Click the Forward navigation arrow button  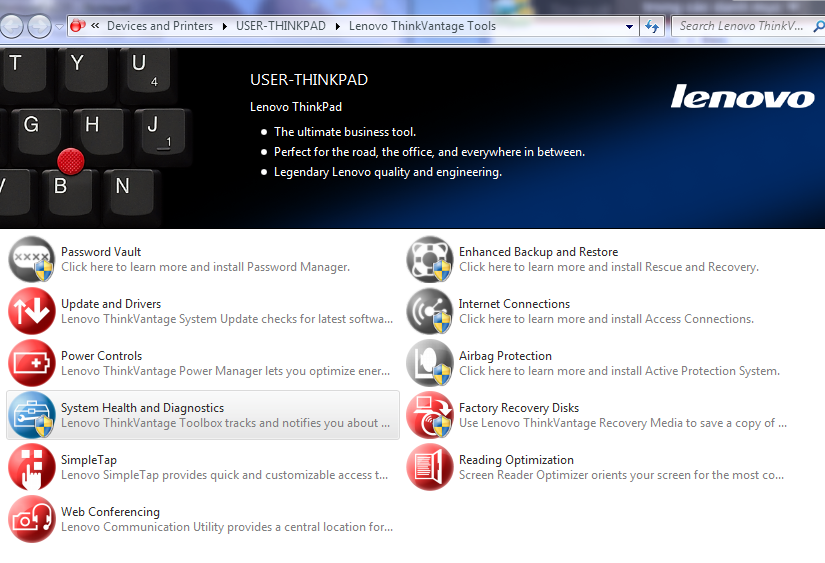(39, 26)
